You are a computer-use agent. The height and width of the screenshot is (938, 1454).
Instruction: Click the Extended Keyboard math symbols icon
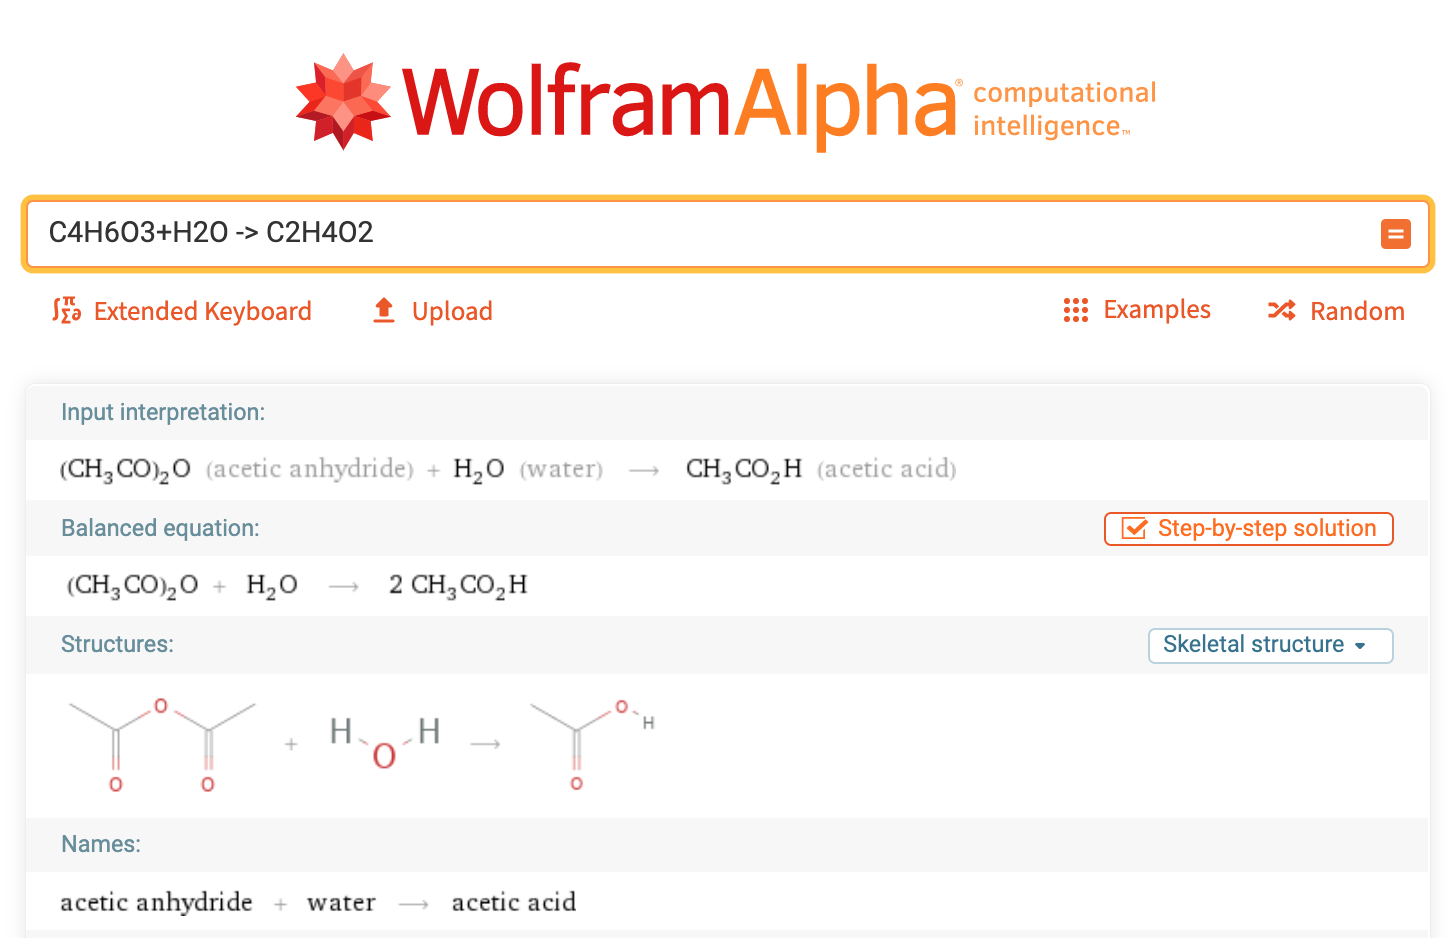click(67, 311)
